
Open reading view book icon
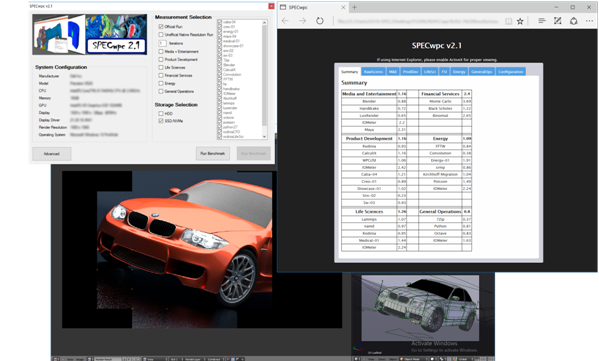pos(508,21)
